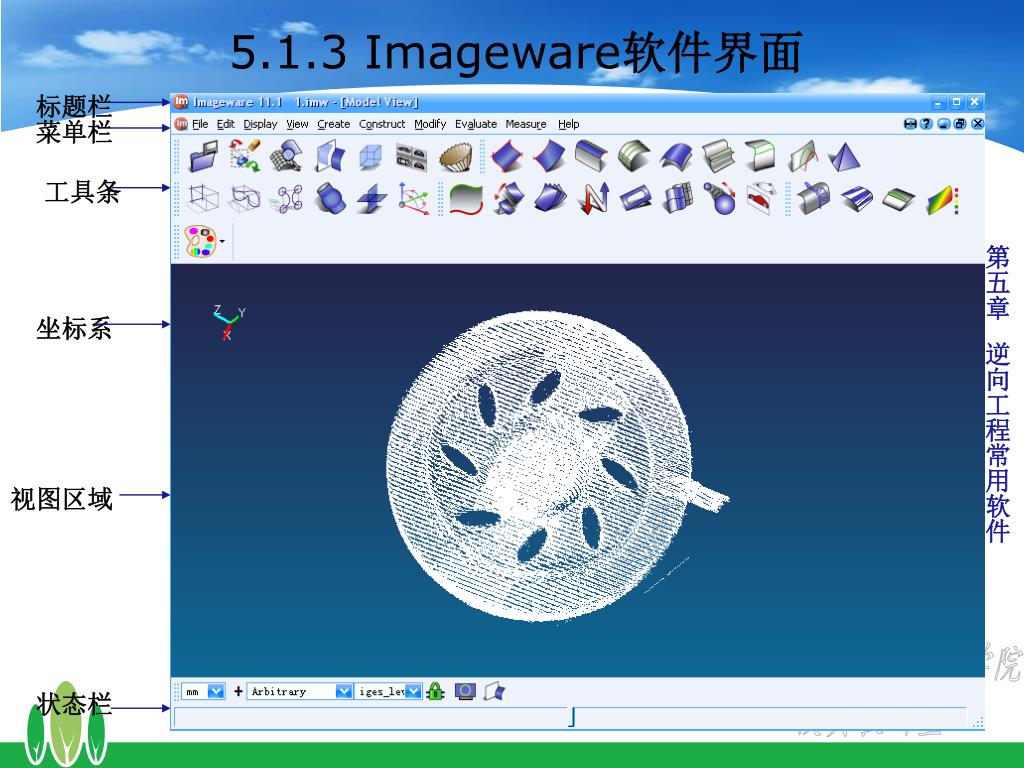1024x768 pixels.
Task: Click the view-plane icon beside the monitor
Action: [494, 691]
